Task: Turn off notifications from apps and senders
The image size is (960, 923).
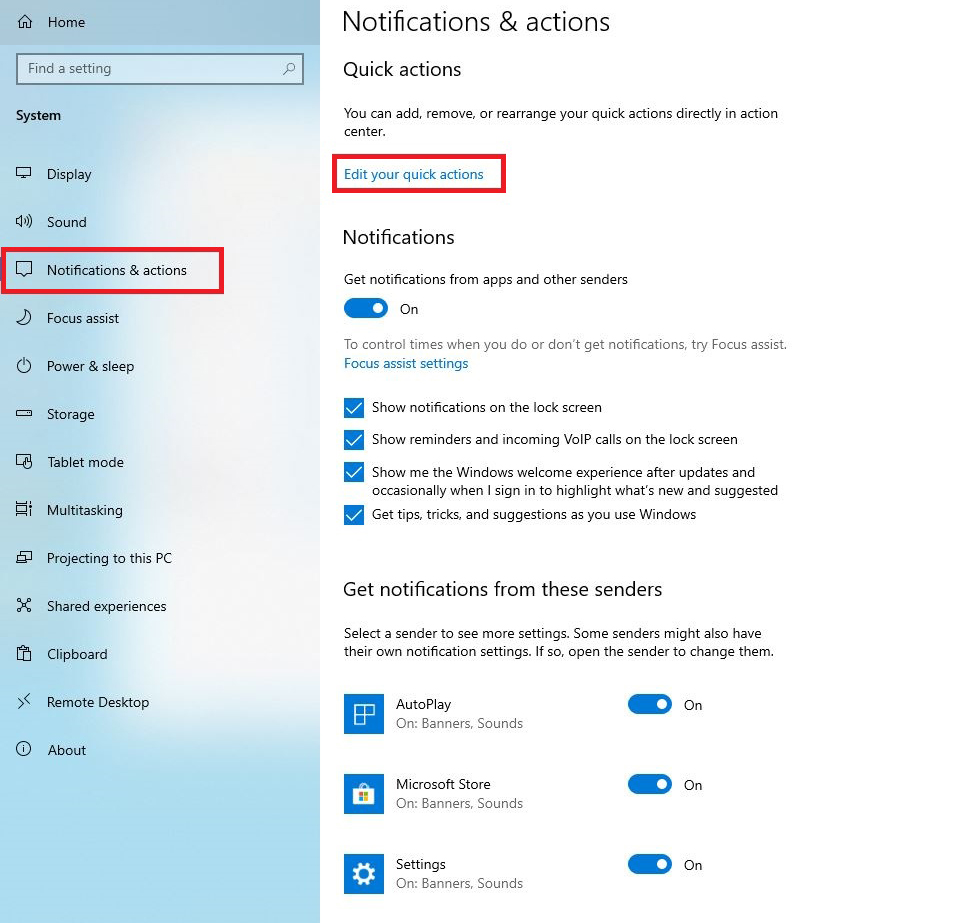Action: 366,309
